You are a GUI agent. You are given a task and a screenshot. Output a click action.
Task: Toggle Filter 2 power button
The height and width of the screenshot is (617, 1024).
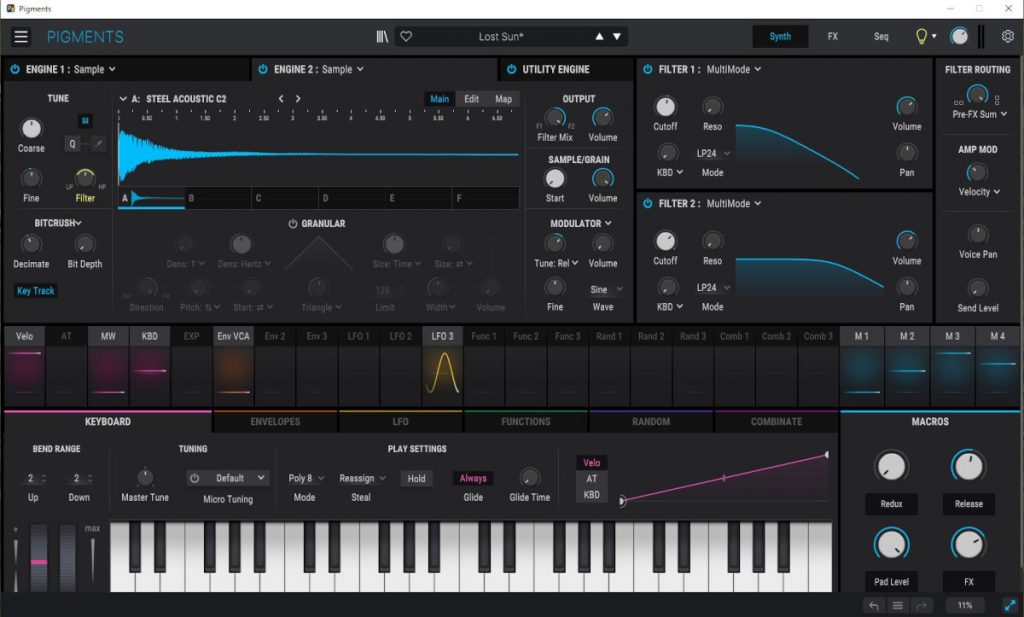coord(647,204)
